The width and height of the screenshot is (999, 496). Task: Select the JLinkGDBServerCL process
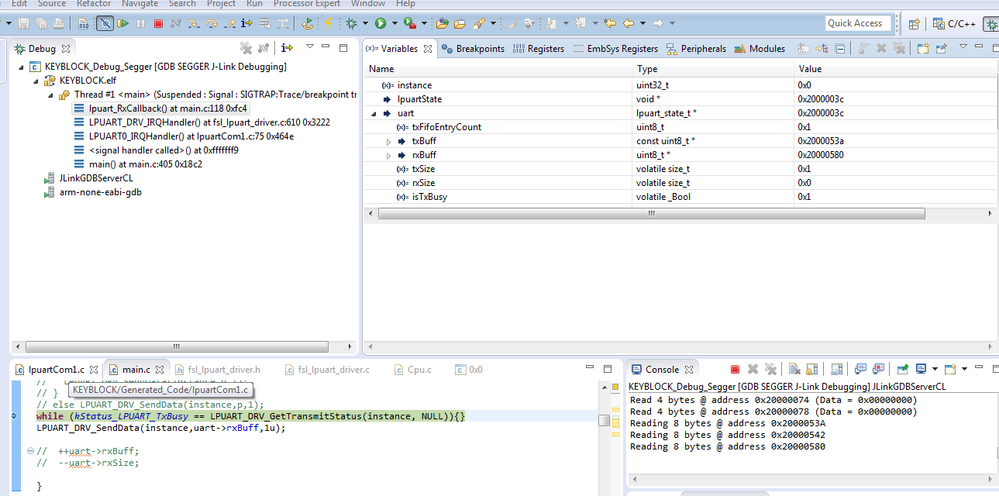click(x=87, y=178)
